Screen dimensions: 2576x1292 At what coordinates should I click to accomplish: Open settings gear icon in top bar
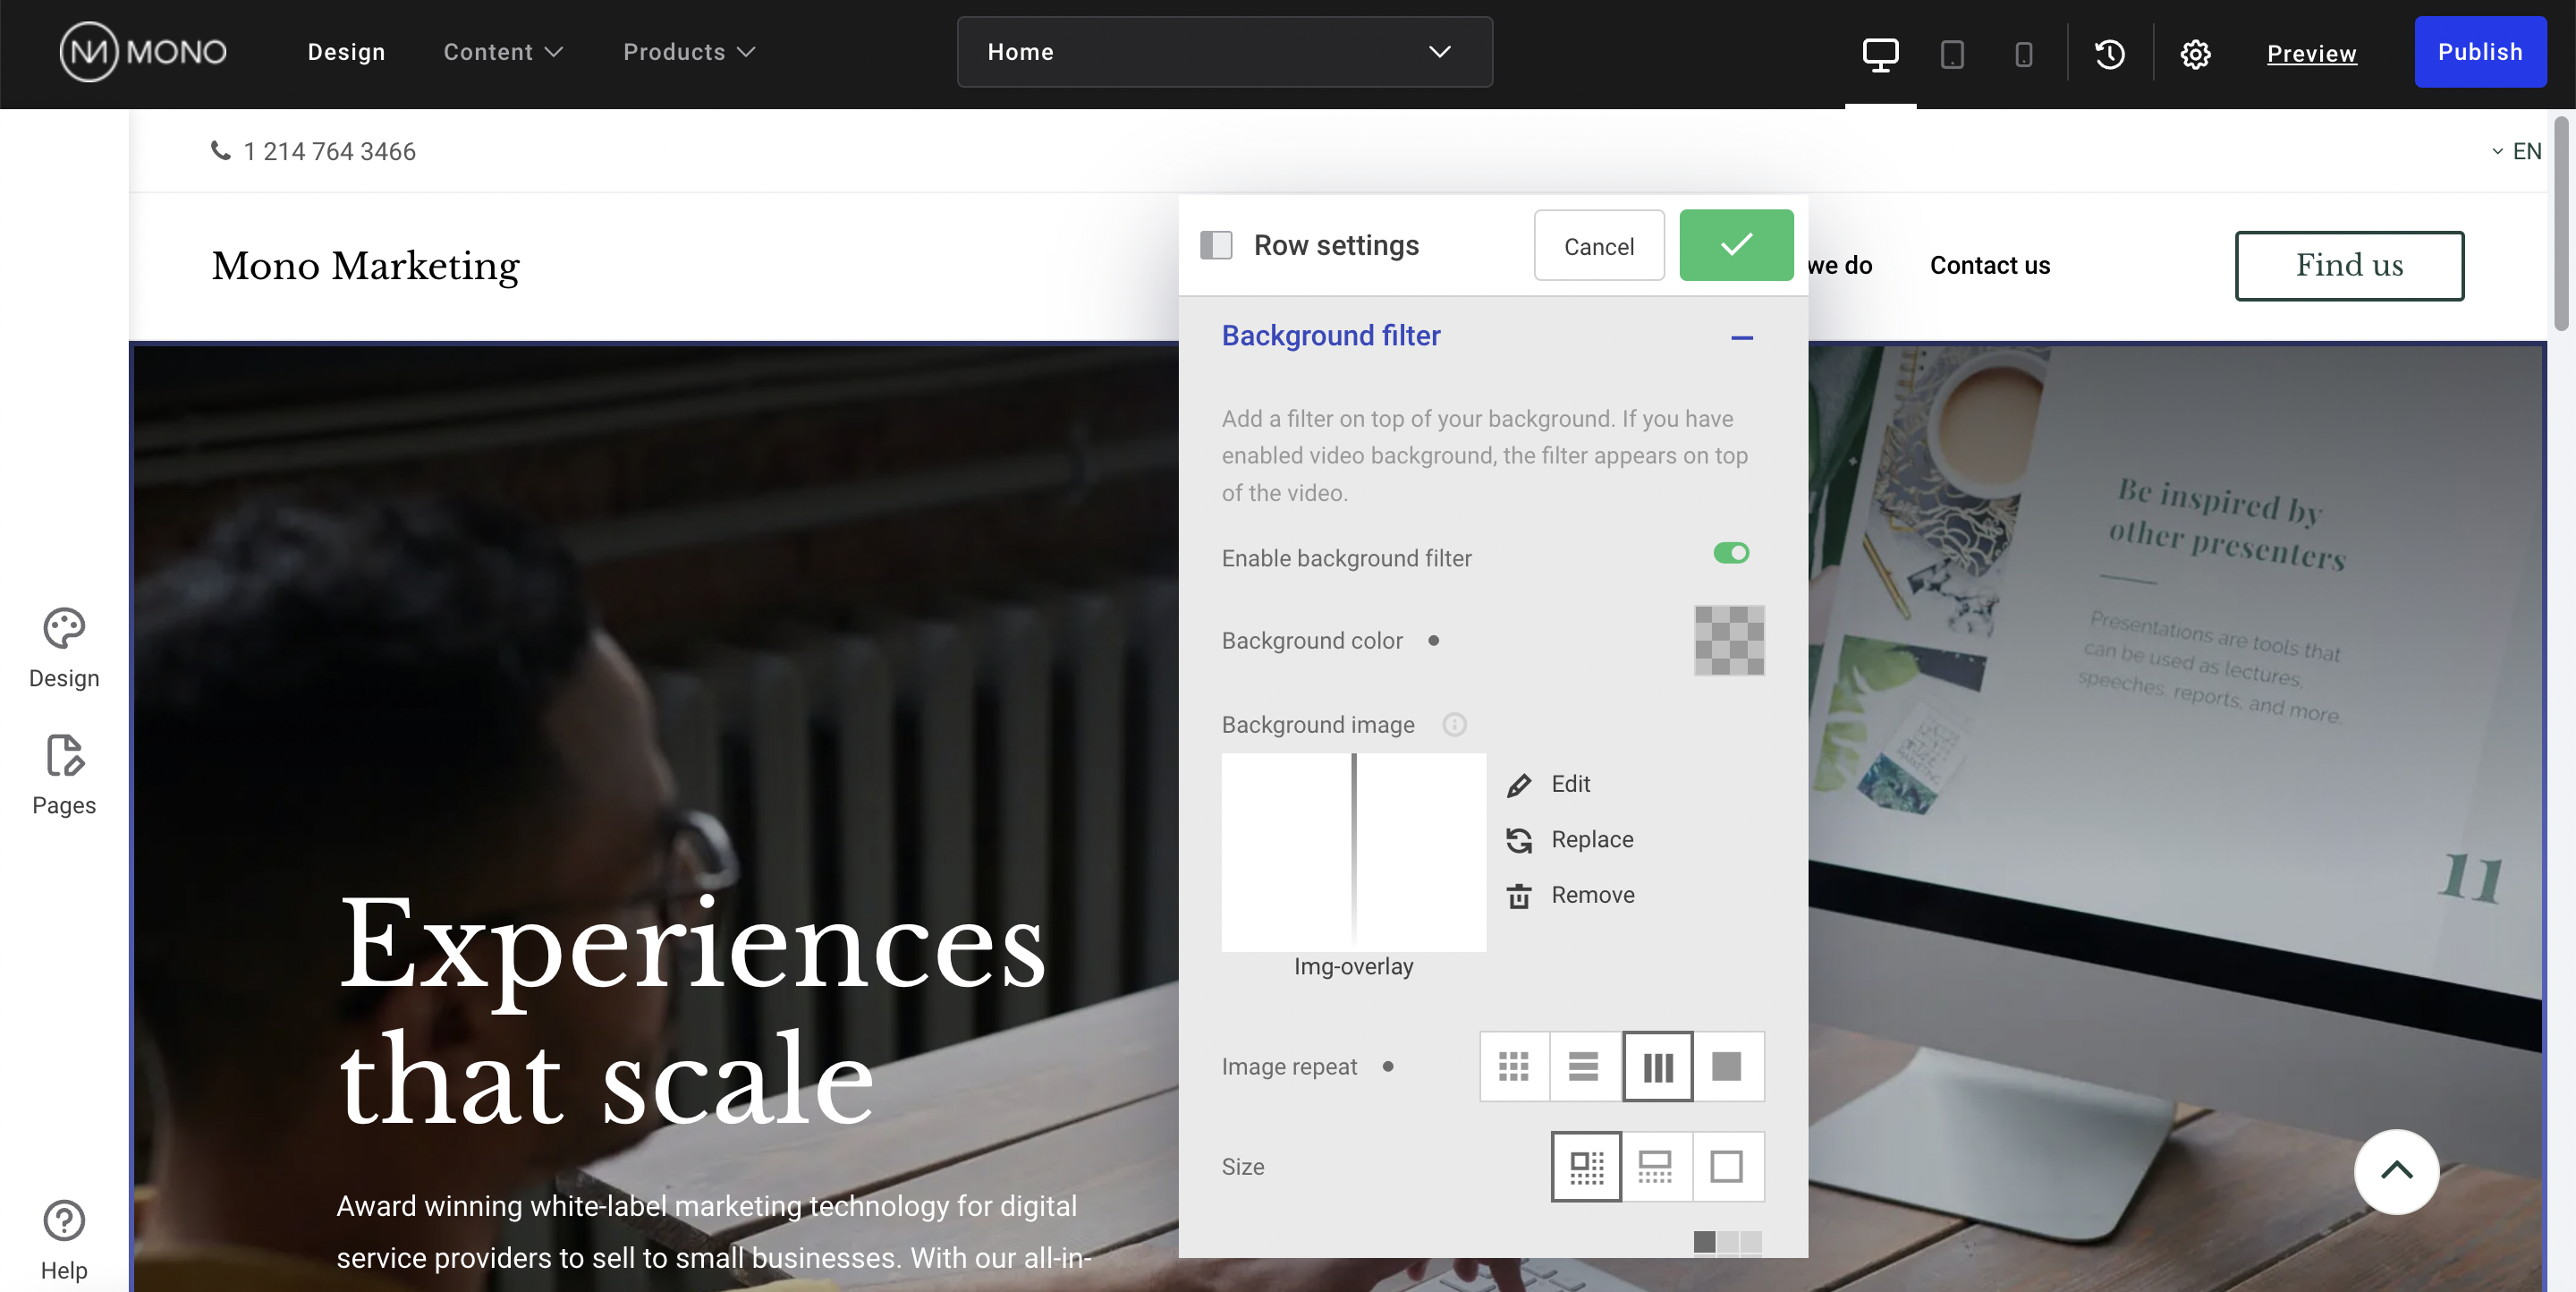point(2195,53)
